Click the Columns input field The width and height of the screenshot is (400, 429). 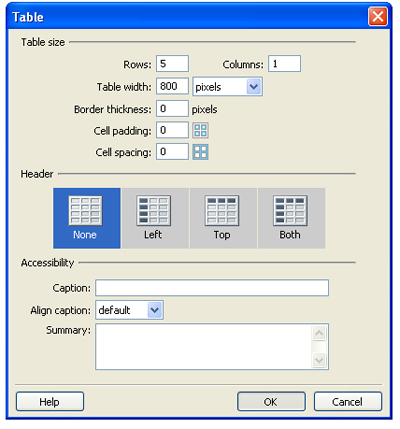284,64
